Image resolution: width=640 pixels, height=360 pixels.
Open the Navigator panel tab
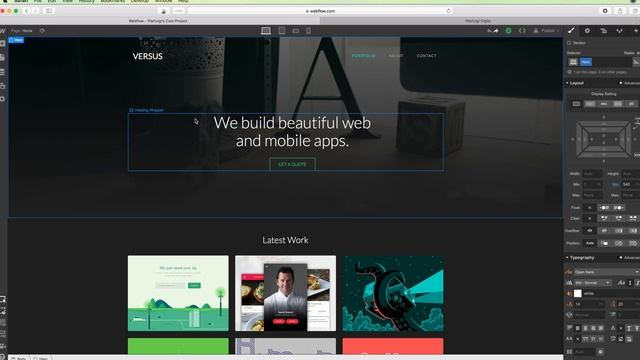pos(603,31)
